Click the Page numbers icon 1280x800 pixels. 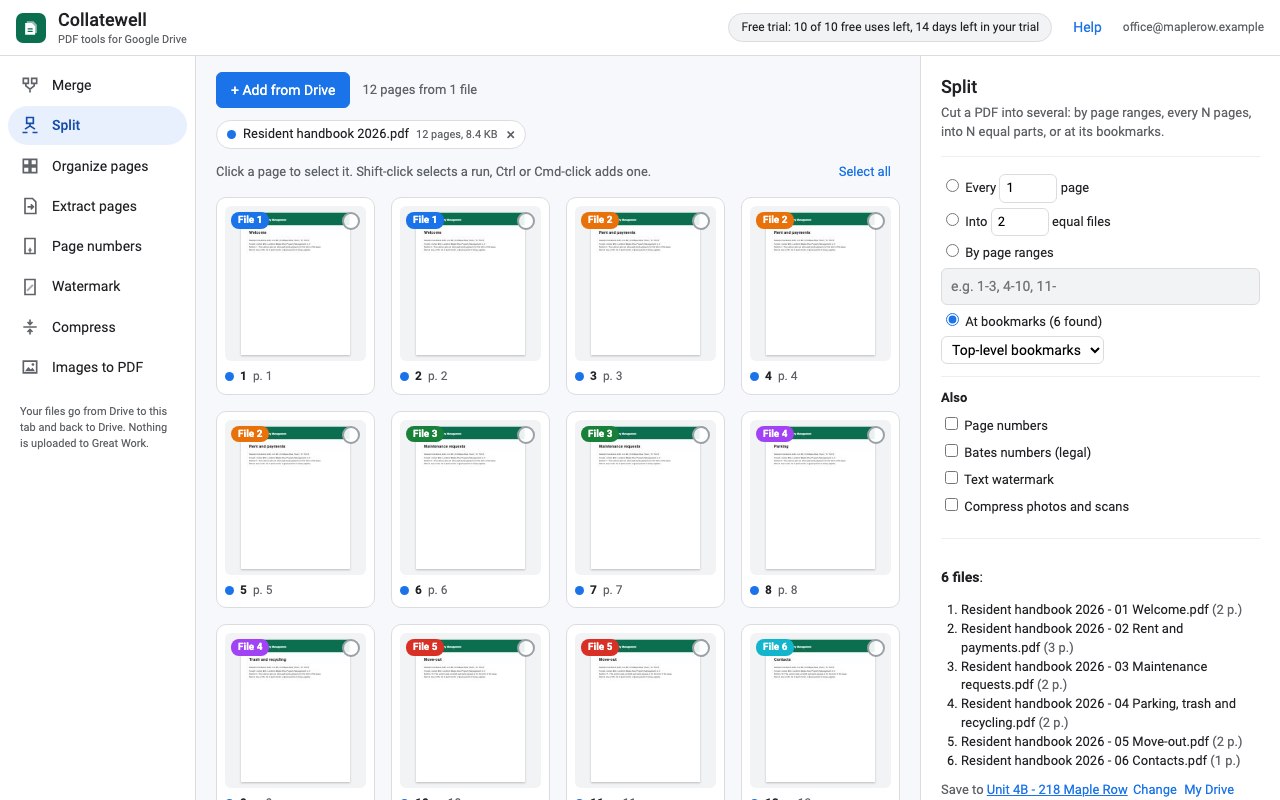click(x=30, y=246)
